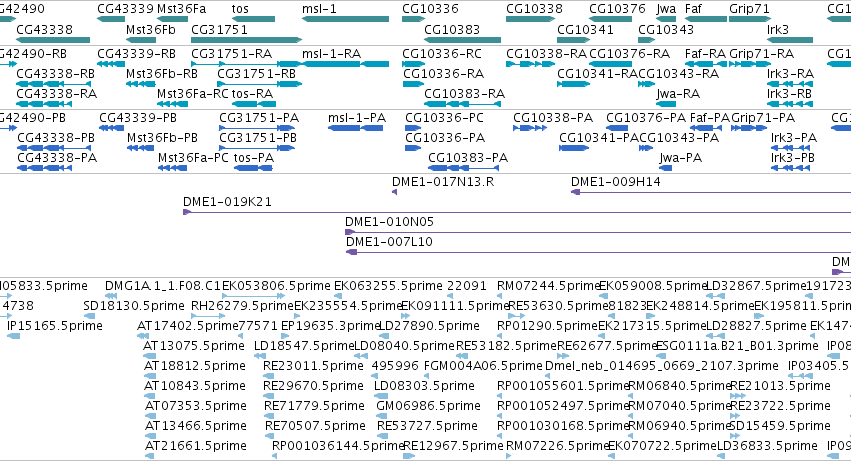Select protein msl-1-PA
Viewport: 851px width, 461px height.
pos(355,128)
